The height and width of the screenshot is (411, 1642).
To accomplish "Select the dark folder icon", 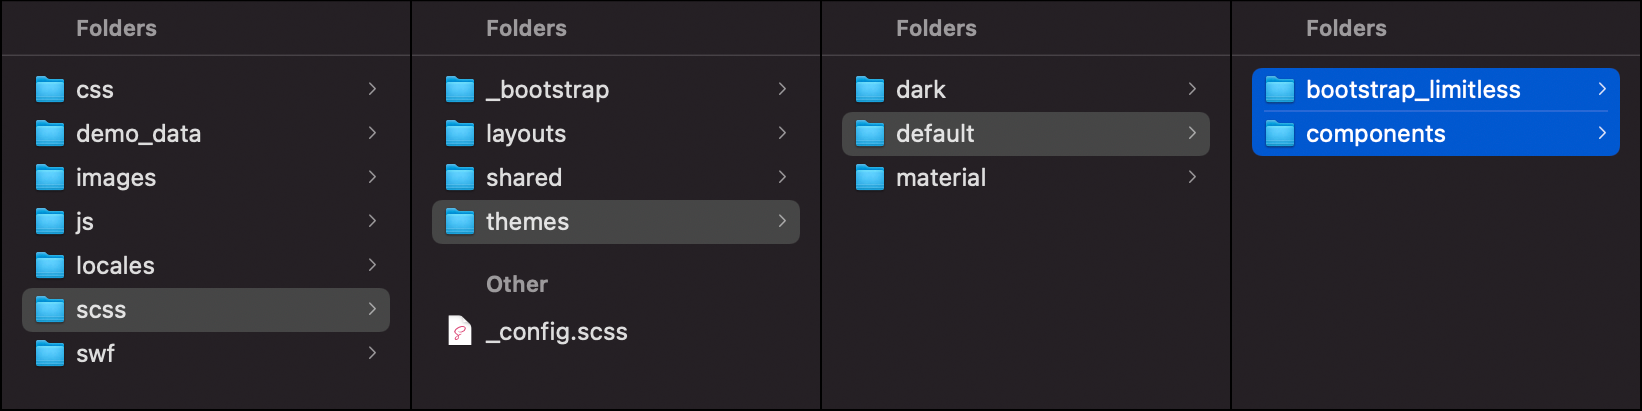I will point(870,90).
